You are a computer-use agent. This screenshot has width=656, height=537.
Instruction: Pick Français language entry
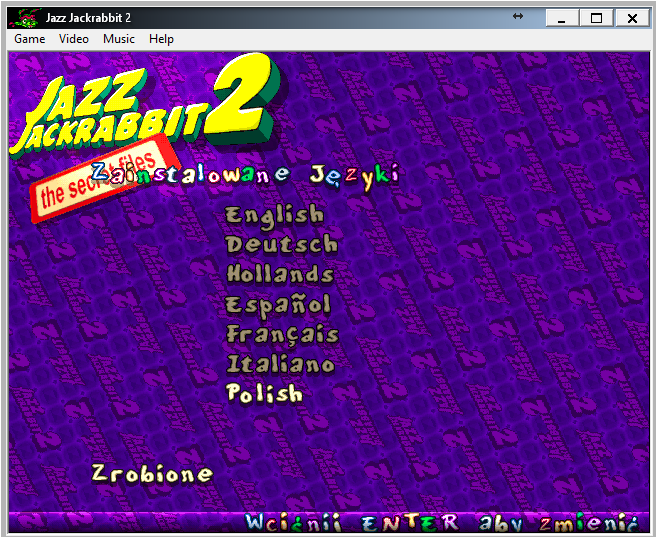pos(282,336)
